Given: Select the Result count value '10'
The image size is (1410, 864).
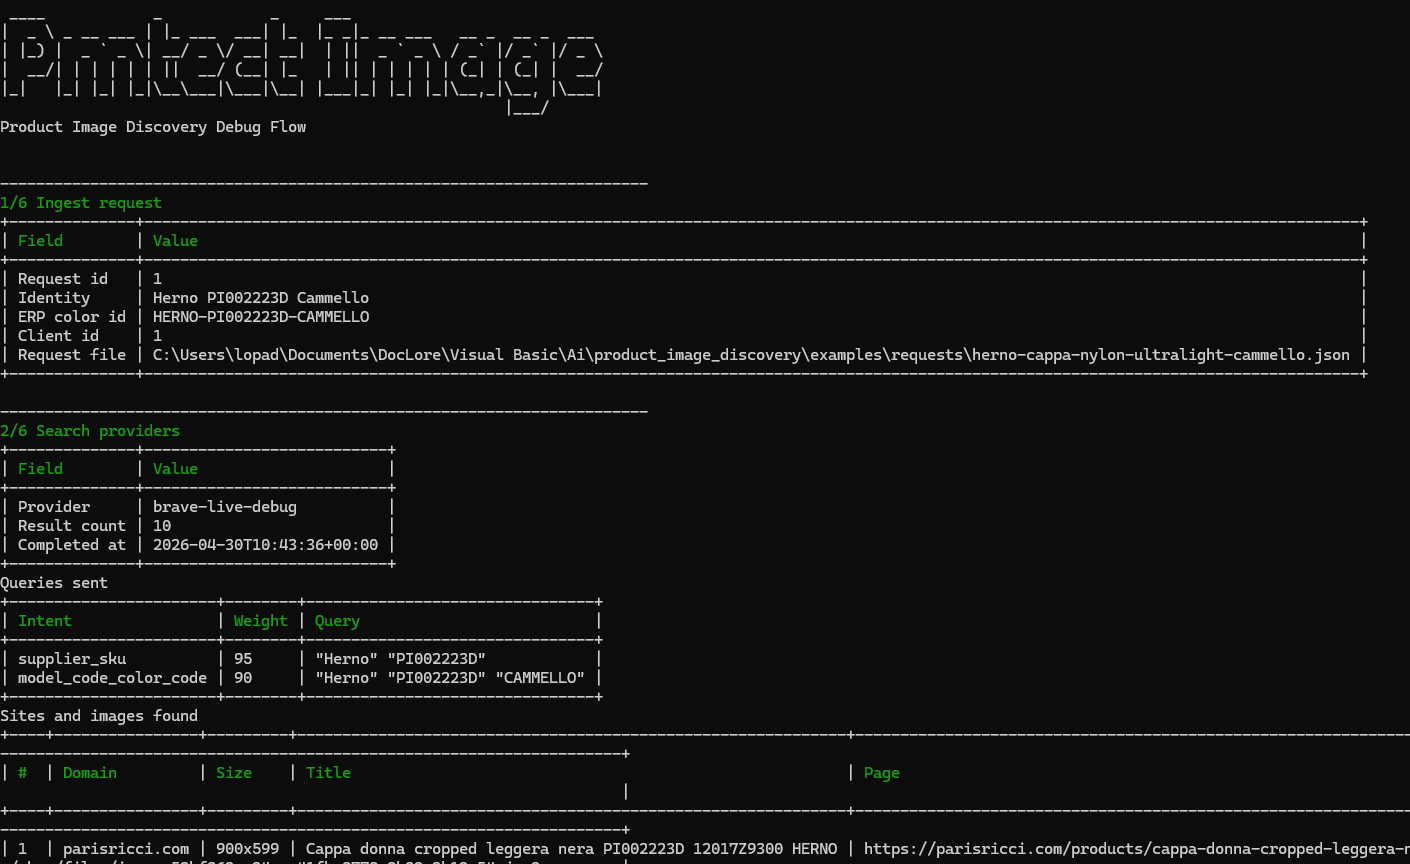Looking at the screenshot, I should click(162, 526).
